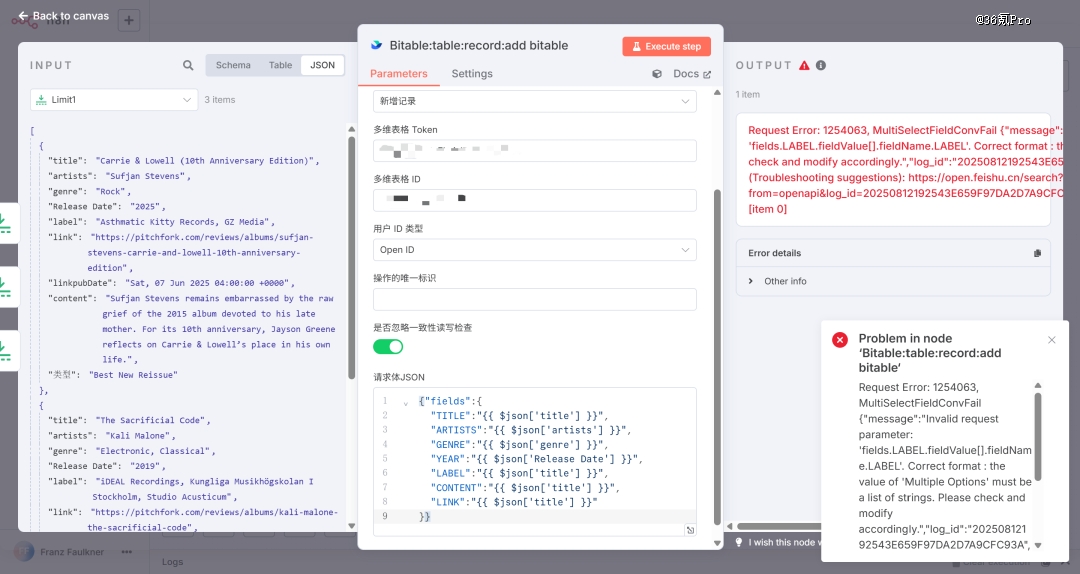
Task: Select the Parameters tab
Action: tap(399, 74)
